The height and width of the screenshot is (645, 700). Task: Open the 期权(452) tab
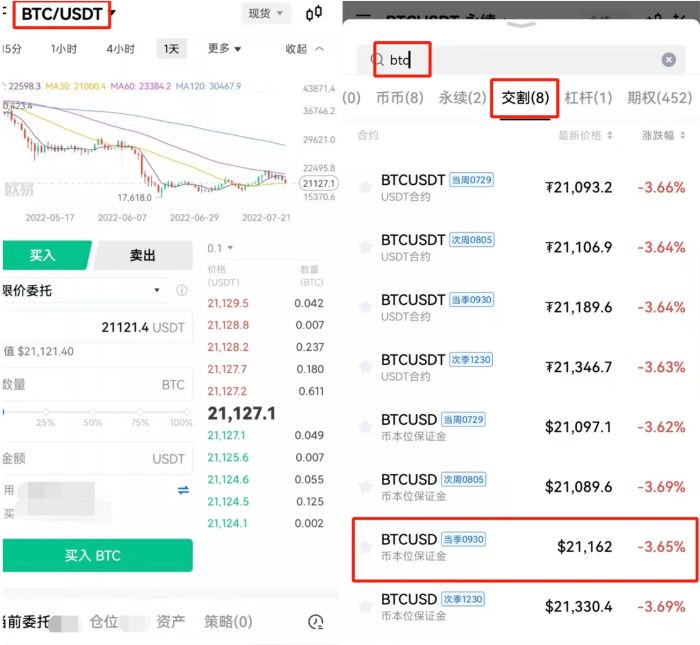click(x=659, y=98)
